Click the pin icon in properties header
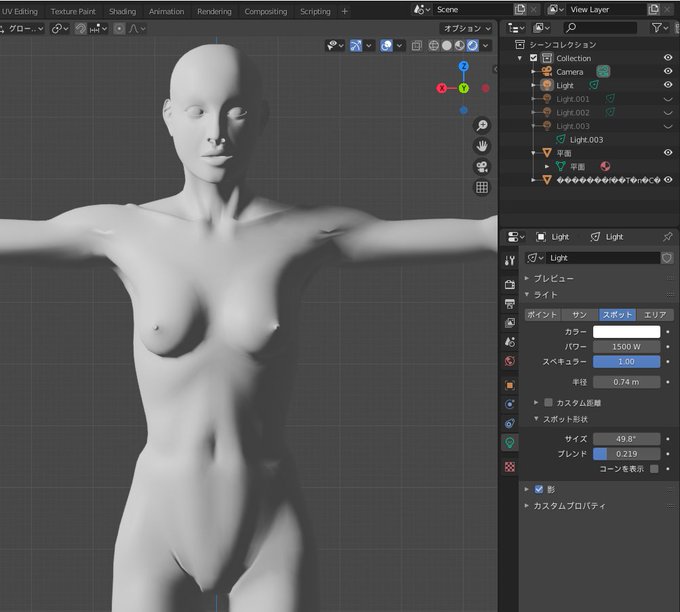 [667, 237]
